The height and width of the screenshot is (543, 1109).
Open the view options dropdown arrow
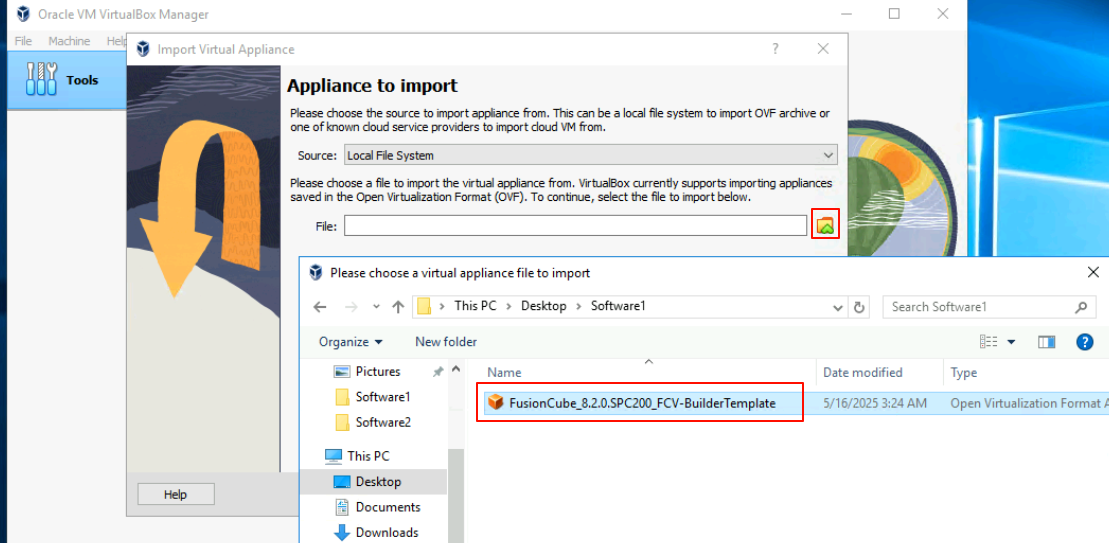coord(1011,342)
